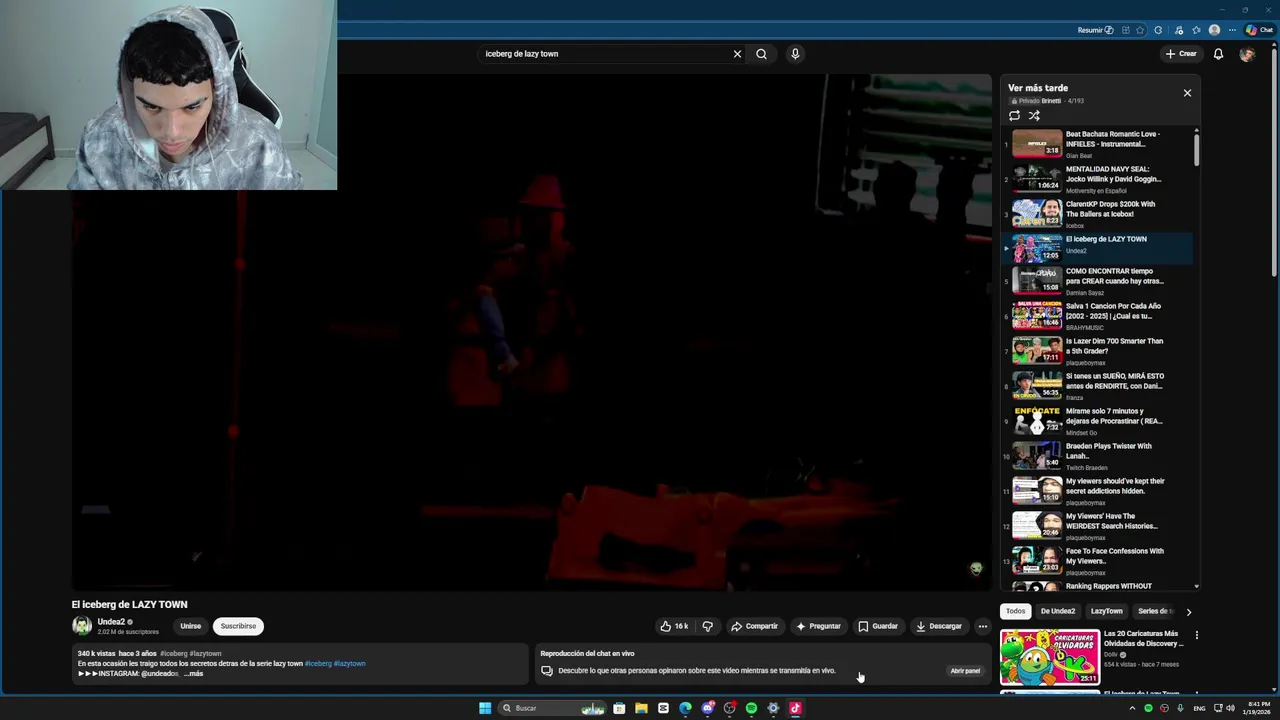The width and height of the screenshot is (1280, 720).
Task: Clear the YouTube search box text
Action: click(737, 54)
